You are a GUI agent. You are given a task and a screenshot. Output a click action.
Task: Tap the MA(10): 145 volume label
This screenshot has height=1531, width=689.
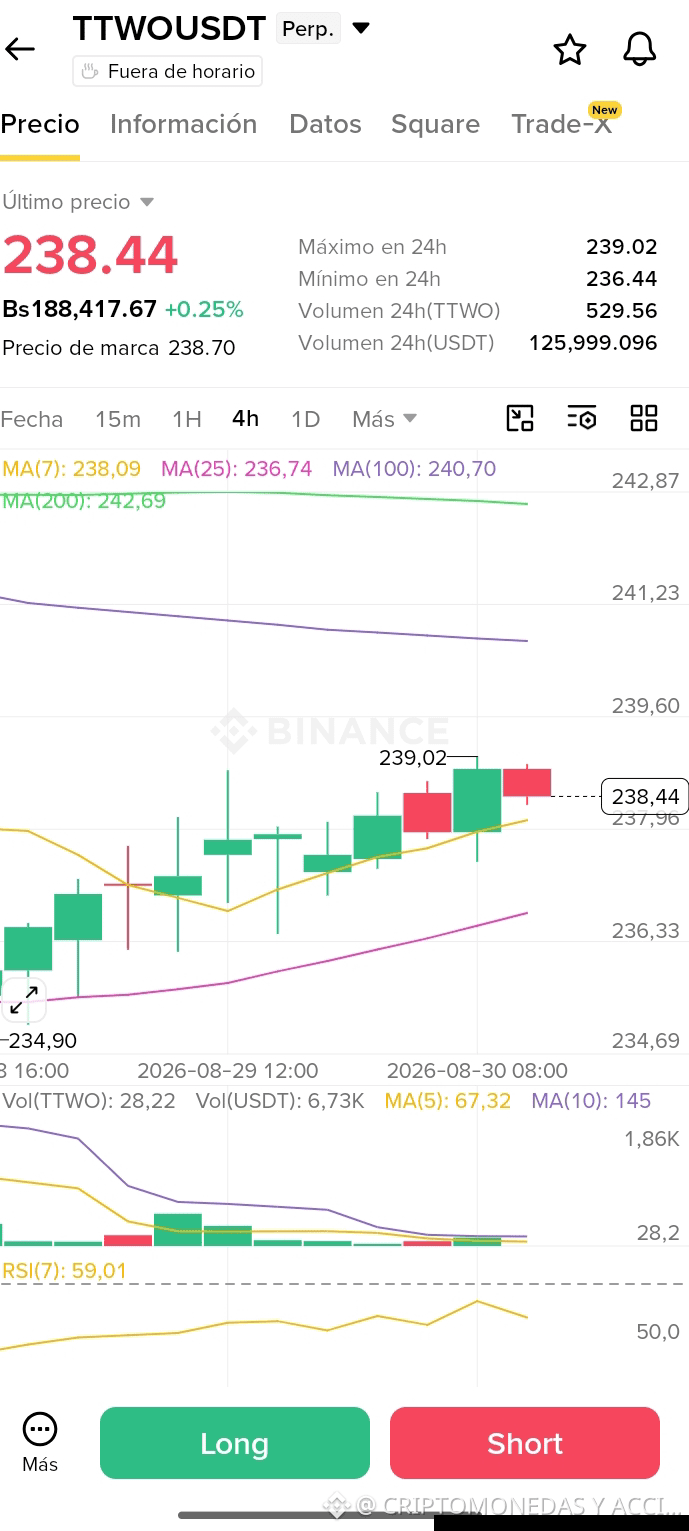point(591,1101)
